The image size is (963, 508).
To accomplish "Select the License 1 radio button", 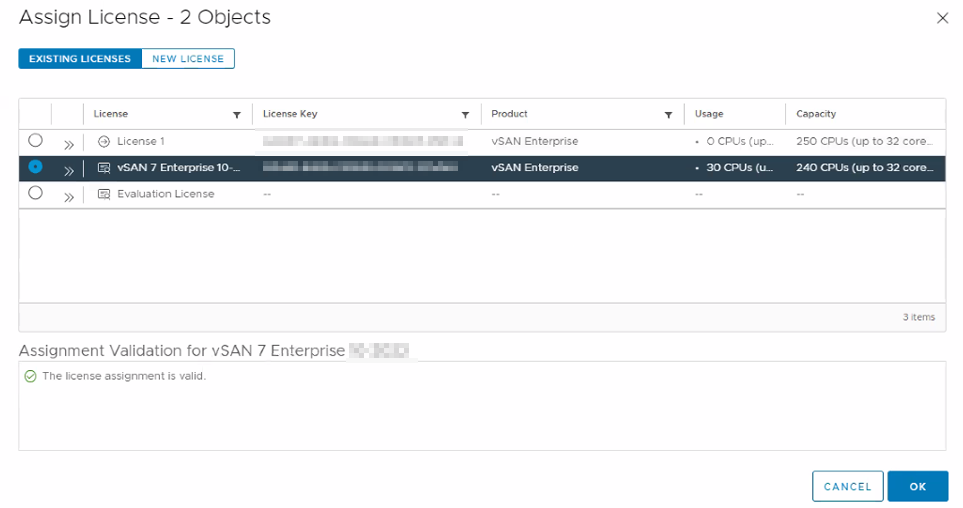I will tap(36, 141).
